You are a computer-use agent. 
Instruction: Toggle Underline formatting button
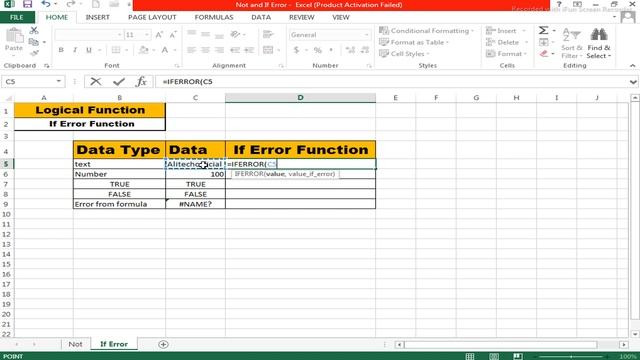(x=89, y=50)
